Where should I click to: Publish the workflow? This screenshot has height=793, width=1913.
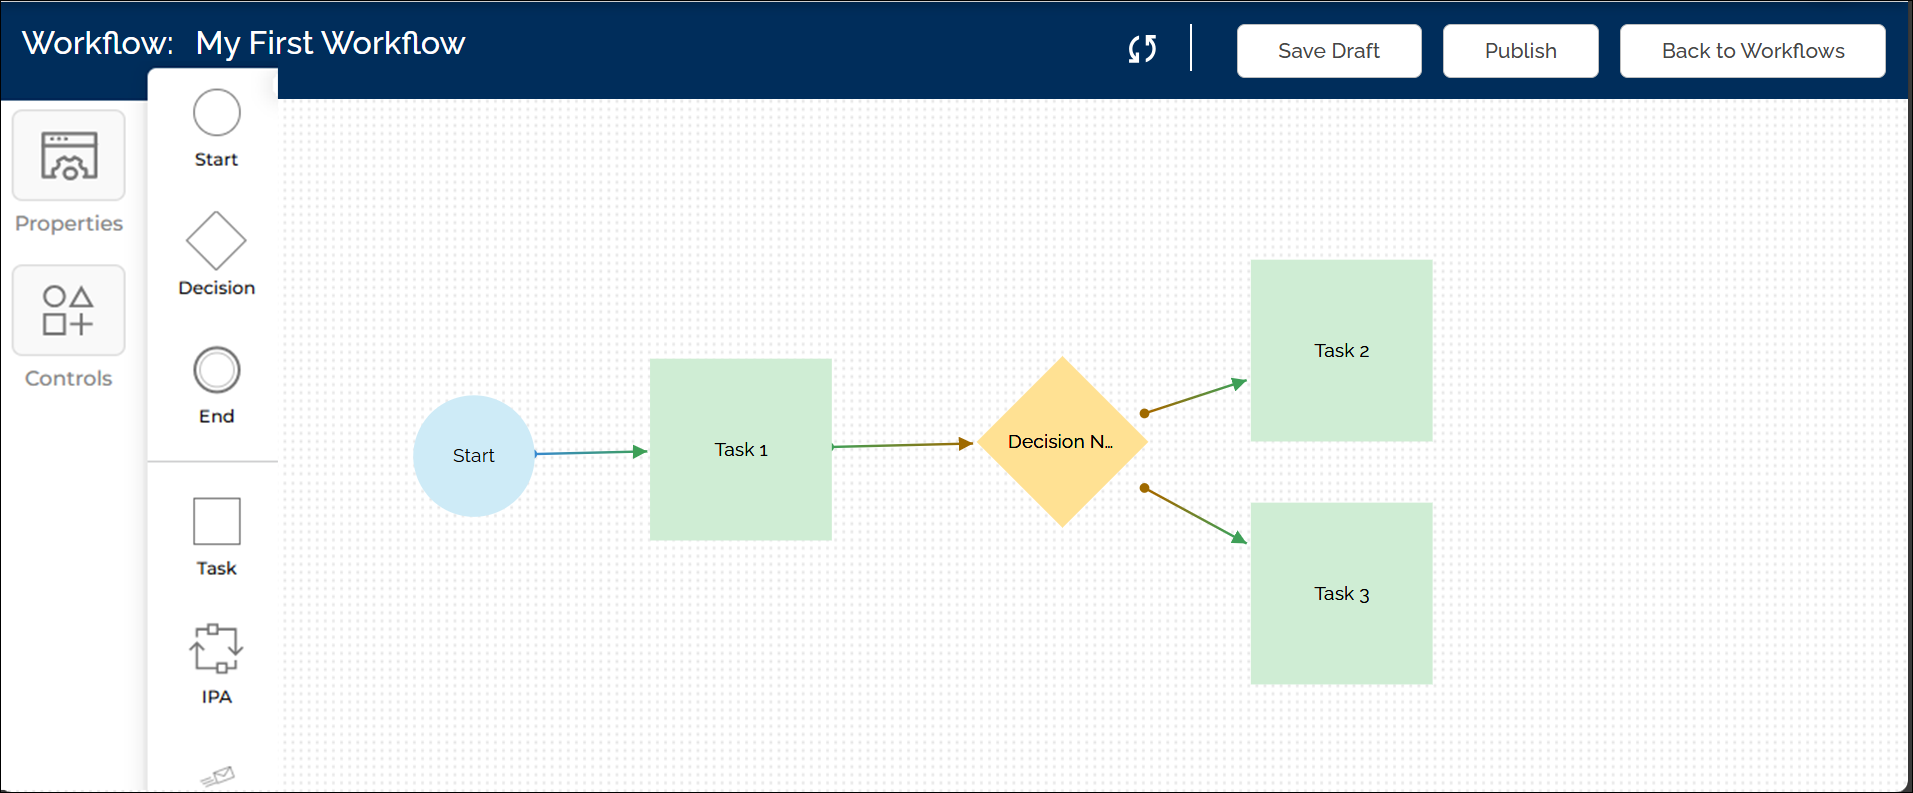1520,51
